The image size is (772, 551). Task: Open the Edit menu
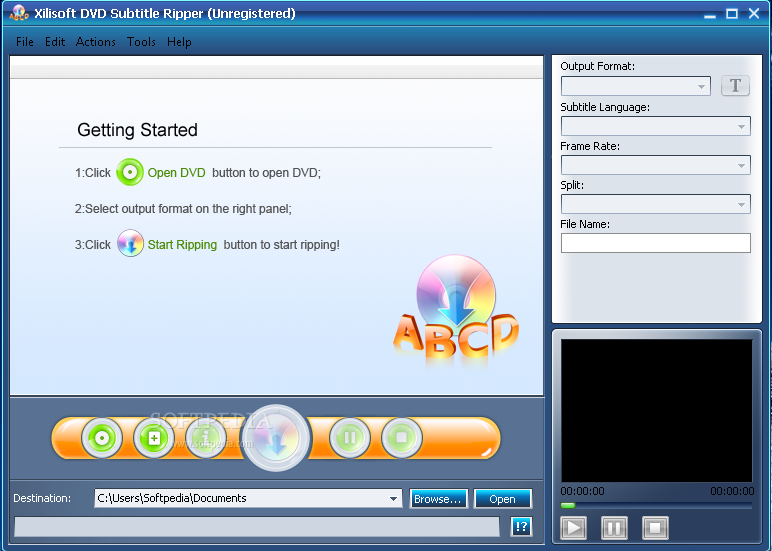(55, 42)
